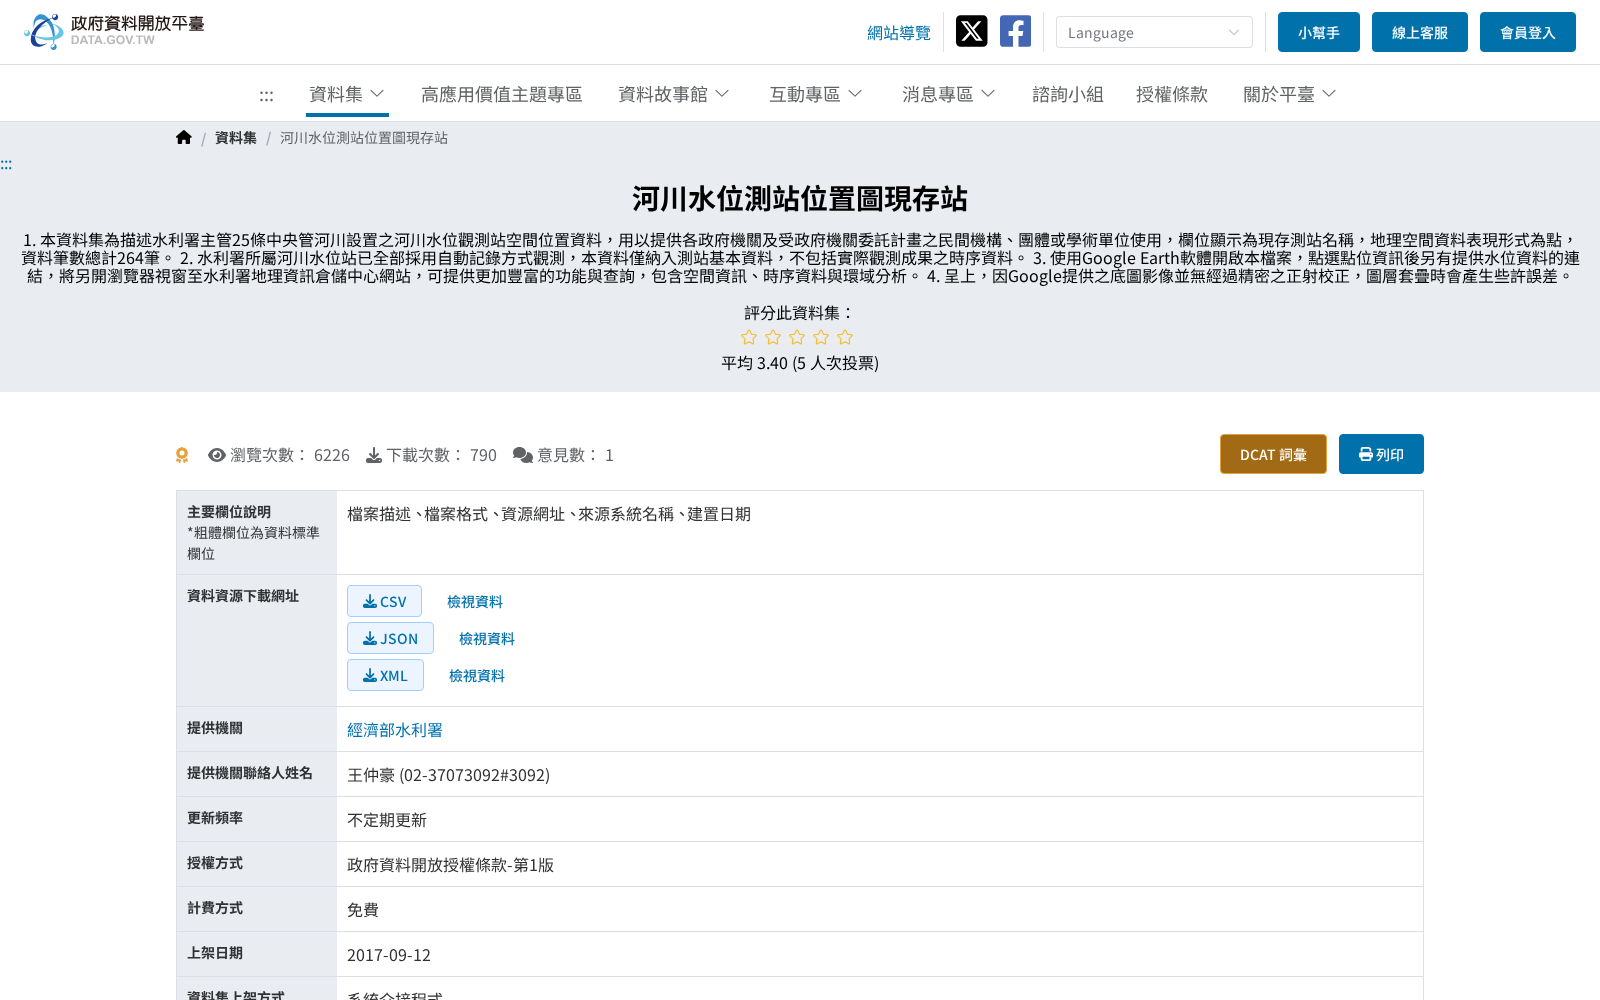Click the contact text 王仲豪 (02-37073092#3092)

448,775
